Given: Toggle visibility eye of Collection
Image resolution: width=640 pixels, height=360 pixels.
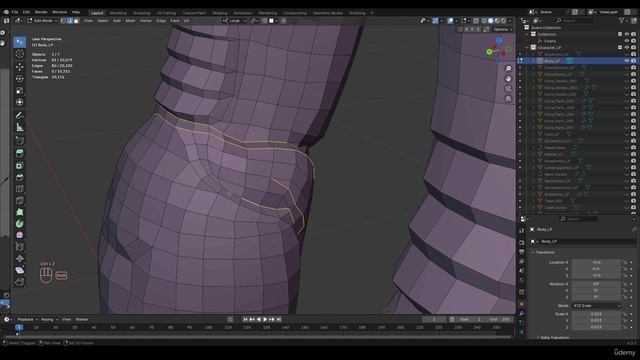Looking at the screenshot, I should click(x=627, y=34).
